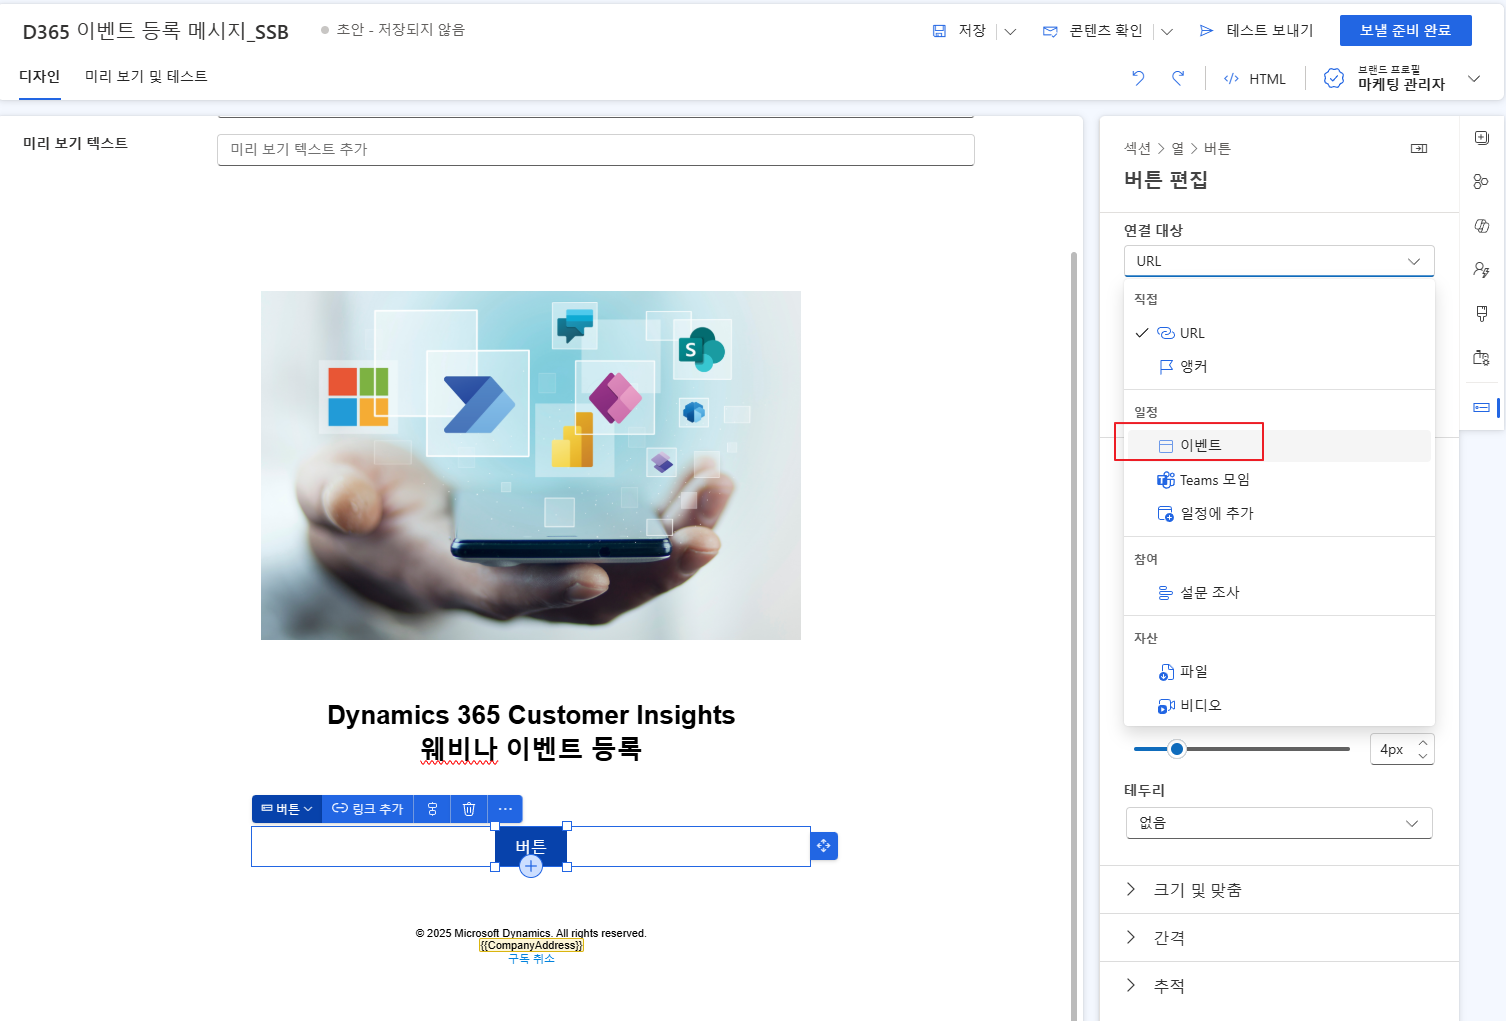Select 이벤트 option in the list
Image resolution: width=1506 pixels, height=1021 pixels.
point(1279,446)
